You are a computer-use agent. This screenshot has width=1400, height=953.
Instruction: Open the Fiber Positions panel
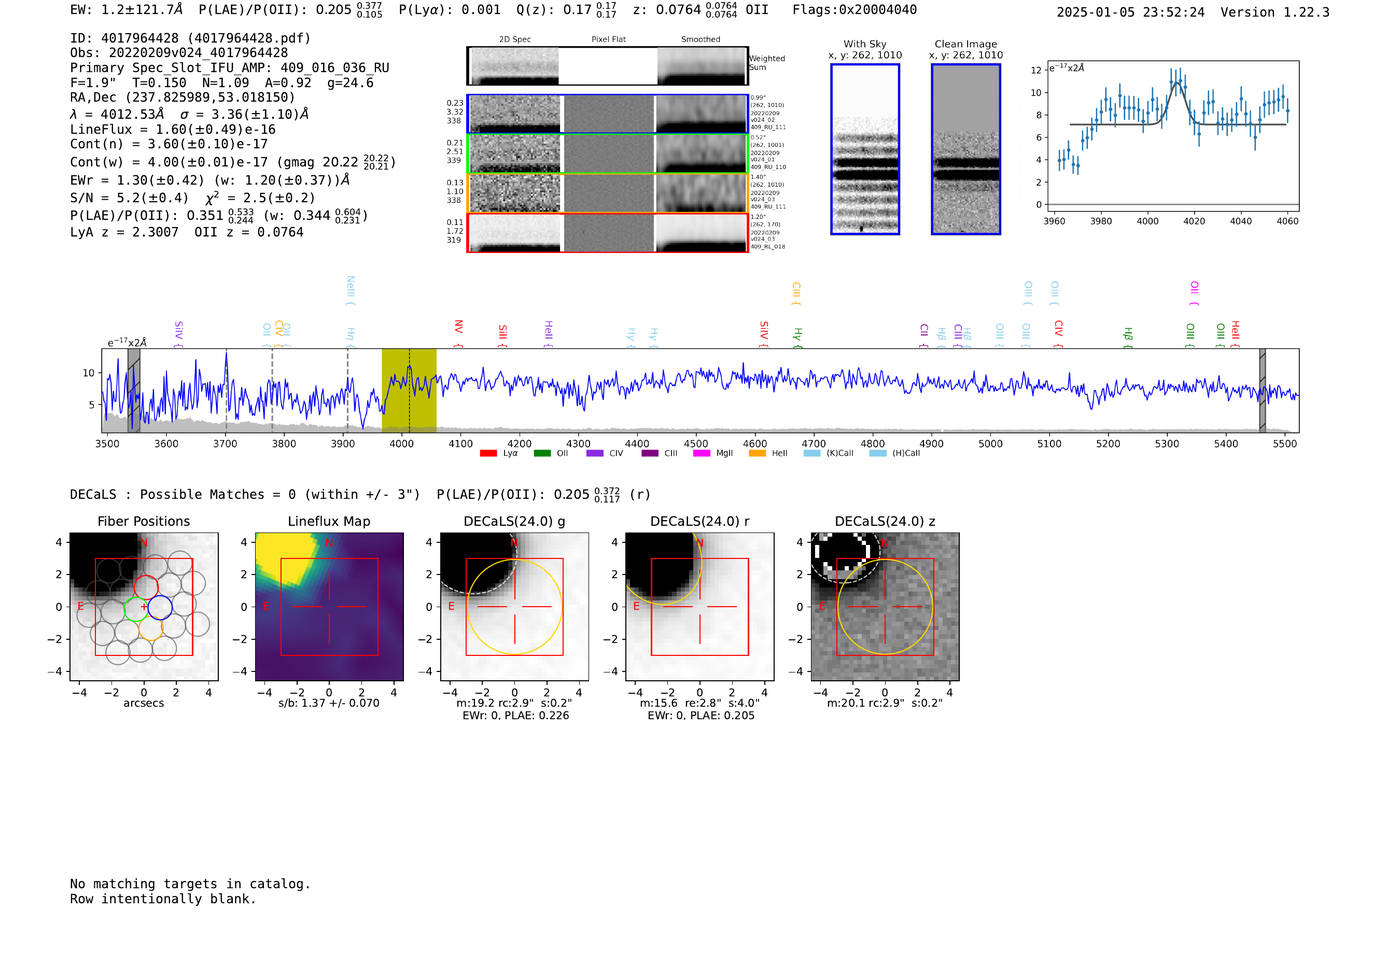144,607
